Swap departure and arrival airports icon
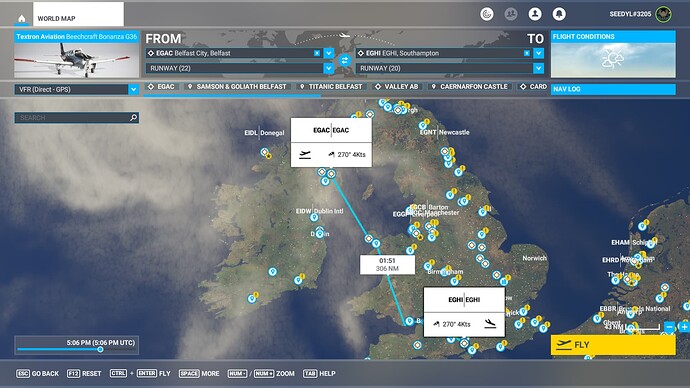The height and width of the screenshot is (388, 690). click(x=345, y=60)
